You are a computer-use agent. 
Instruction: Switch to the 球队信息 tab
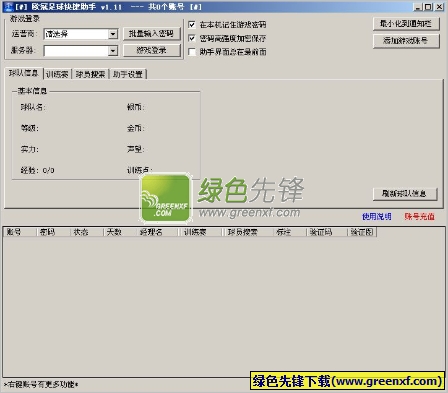(24, 73)
